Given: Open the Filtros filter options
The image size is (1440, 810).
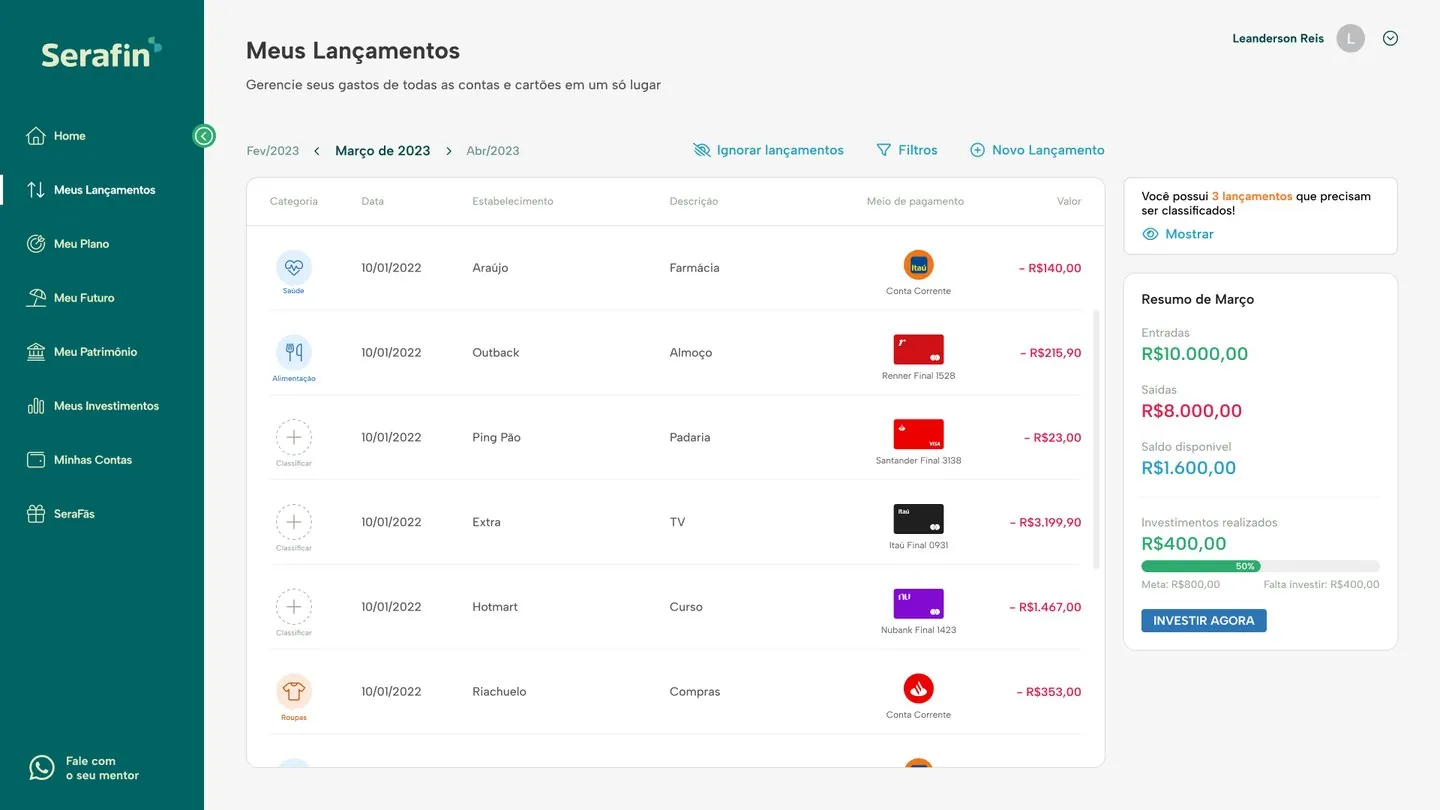Looking at the screenshot, I should click(907, 150).
